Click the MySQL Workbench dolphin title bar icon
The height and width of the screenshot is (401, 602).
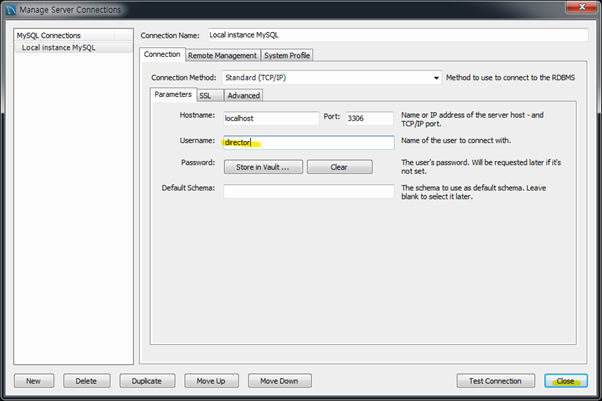pyautogui.click(x=11, y=10)
